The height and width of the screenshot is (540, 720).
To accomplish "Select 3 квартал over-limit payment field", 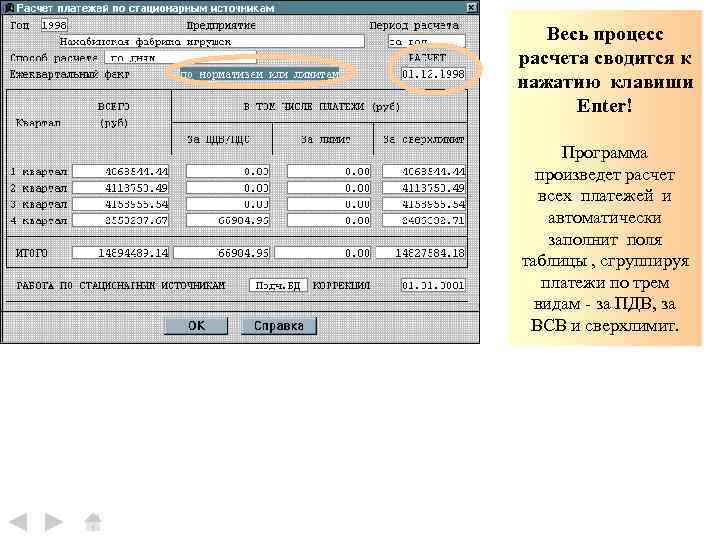I will (x=424, y=204).
